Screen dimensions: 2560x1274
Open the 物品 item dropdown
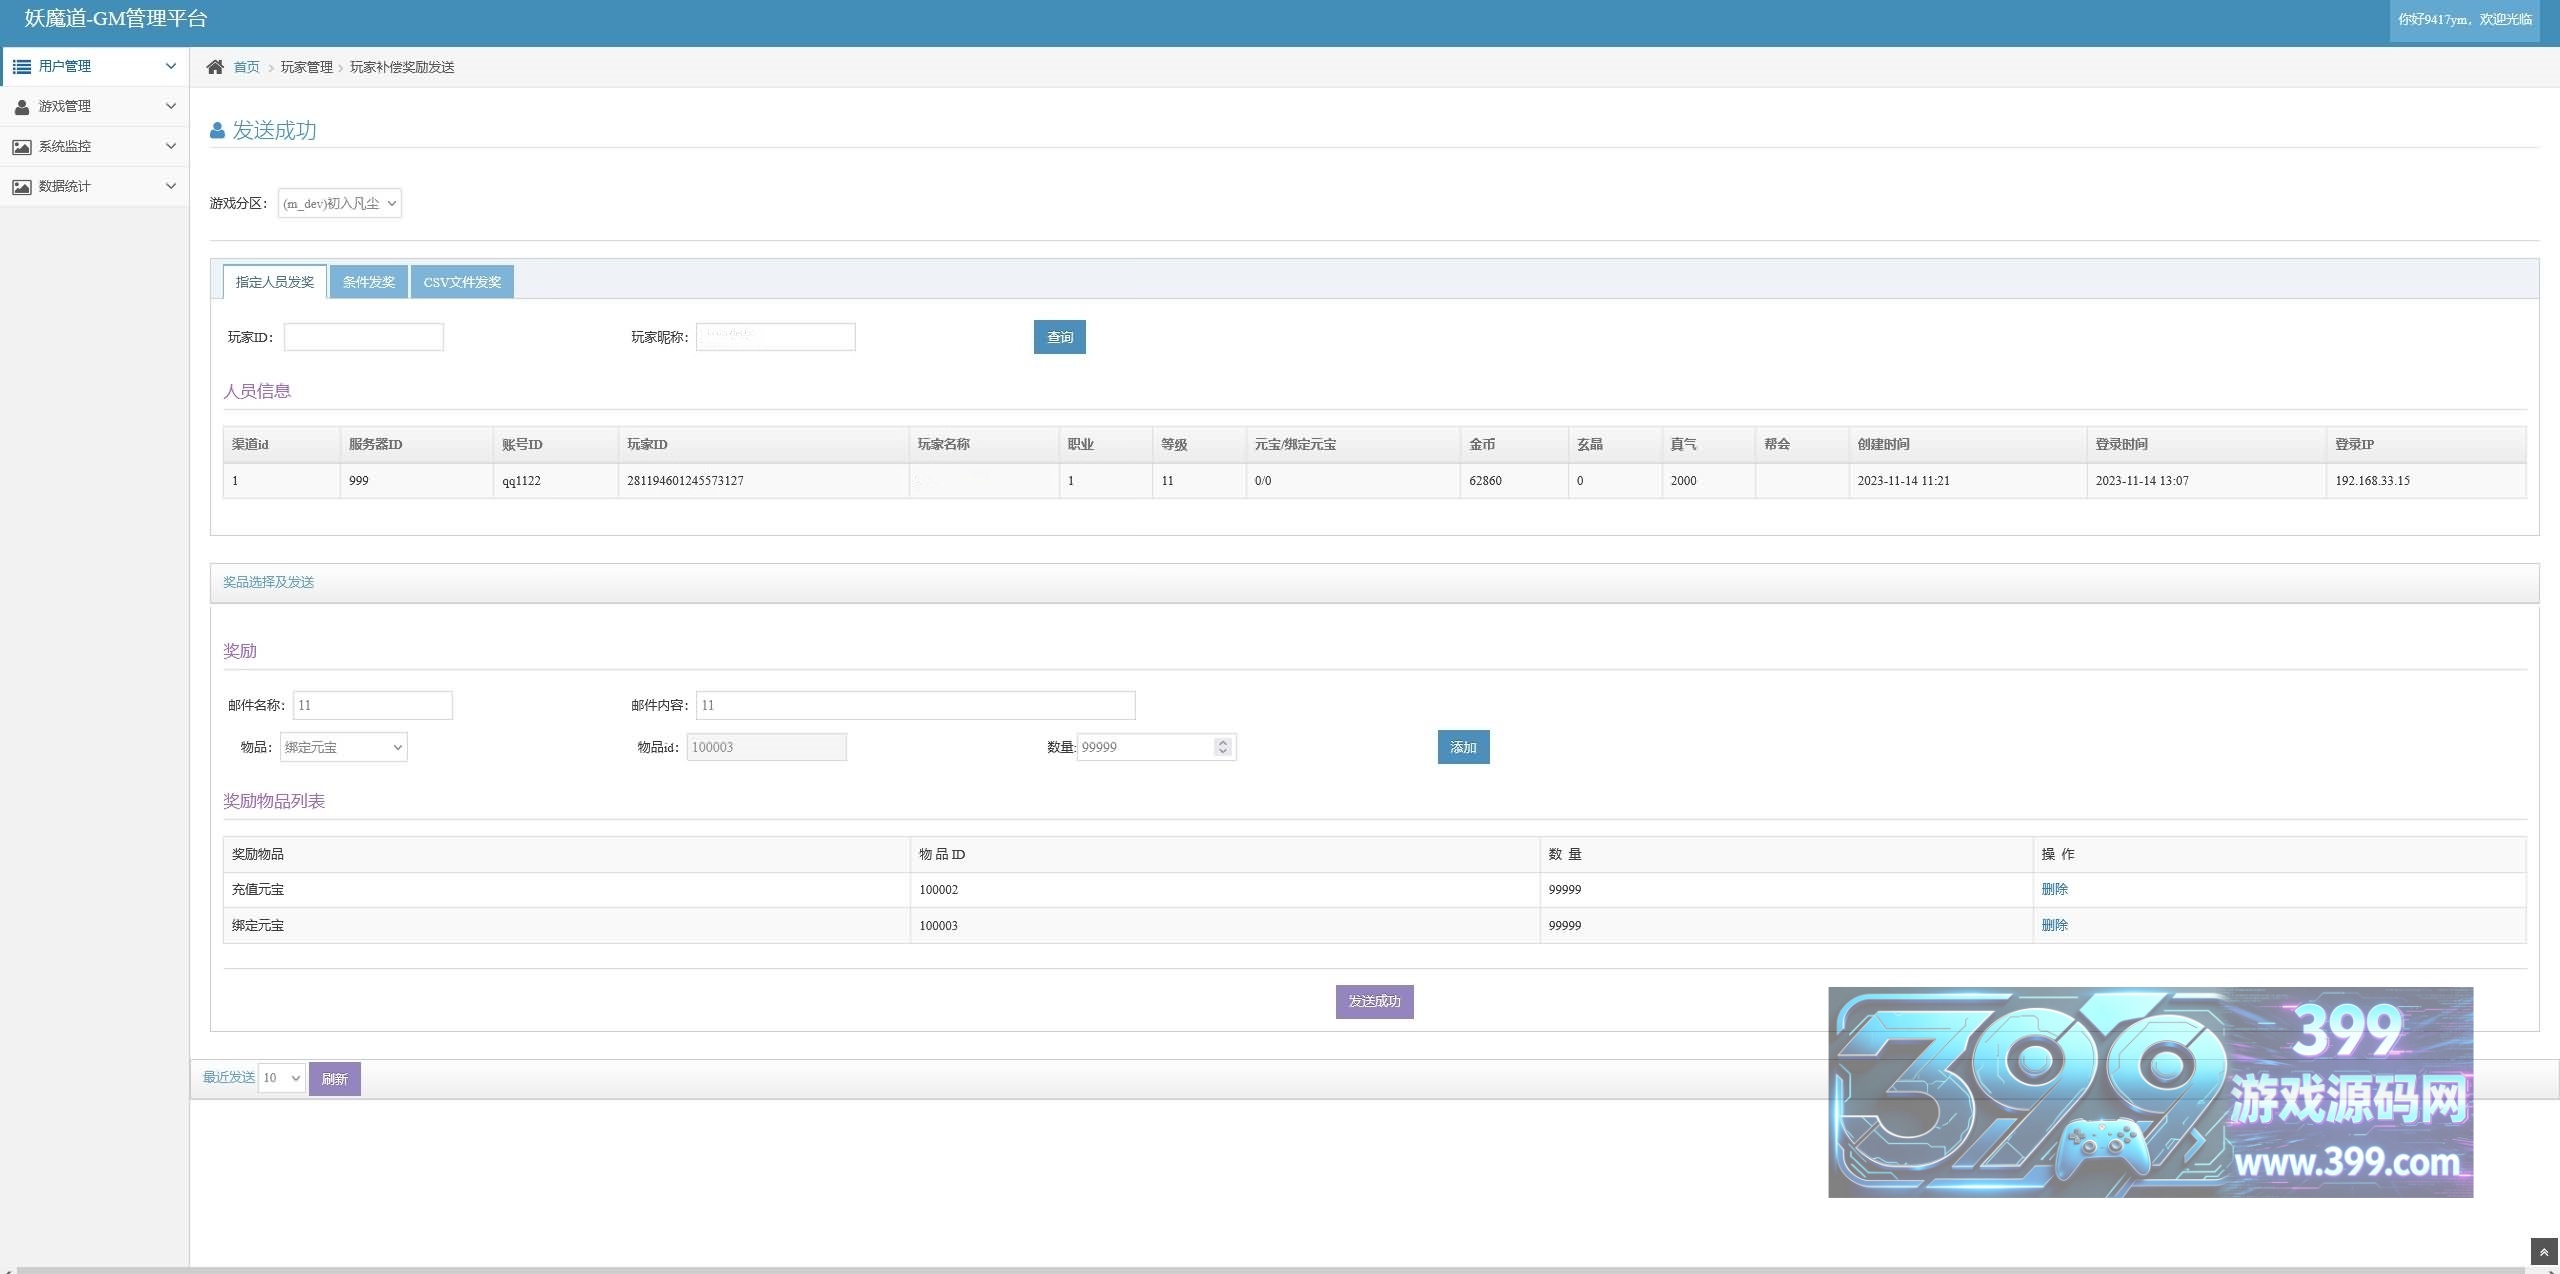click(x=343, y=747)
